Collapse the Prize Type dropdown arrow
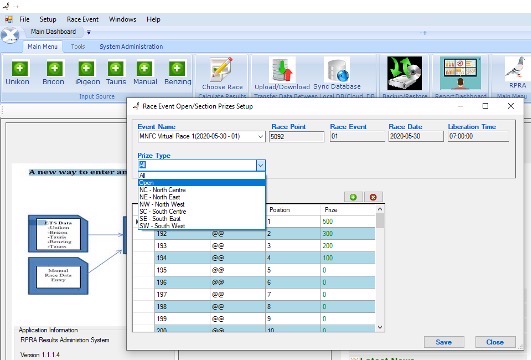The width and height of the screenshot is (531, 360). pyautogui.click(x=260, y=165)
